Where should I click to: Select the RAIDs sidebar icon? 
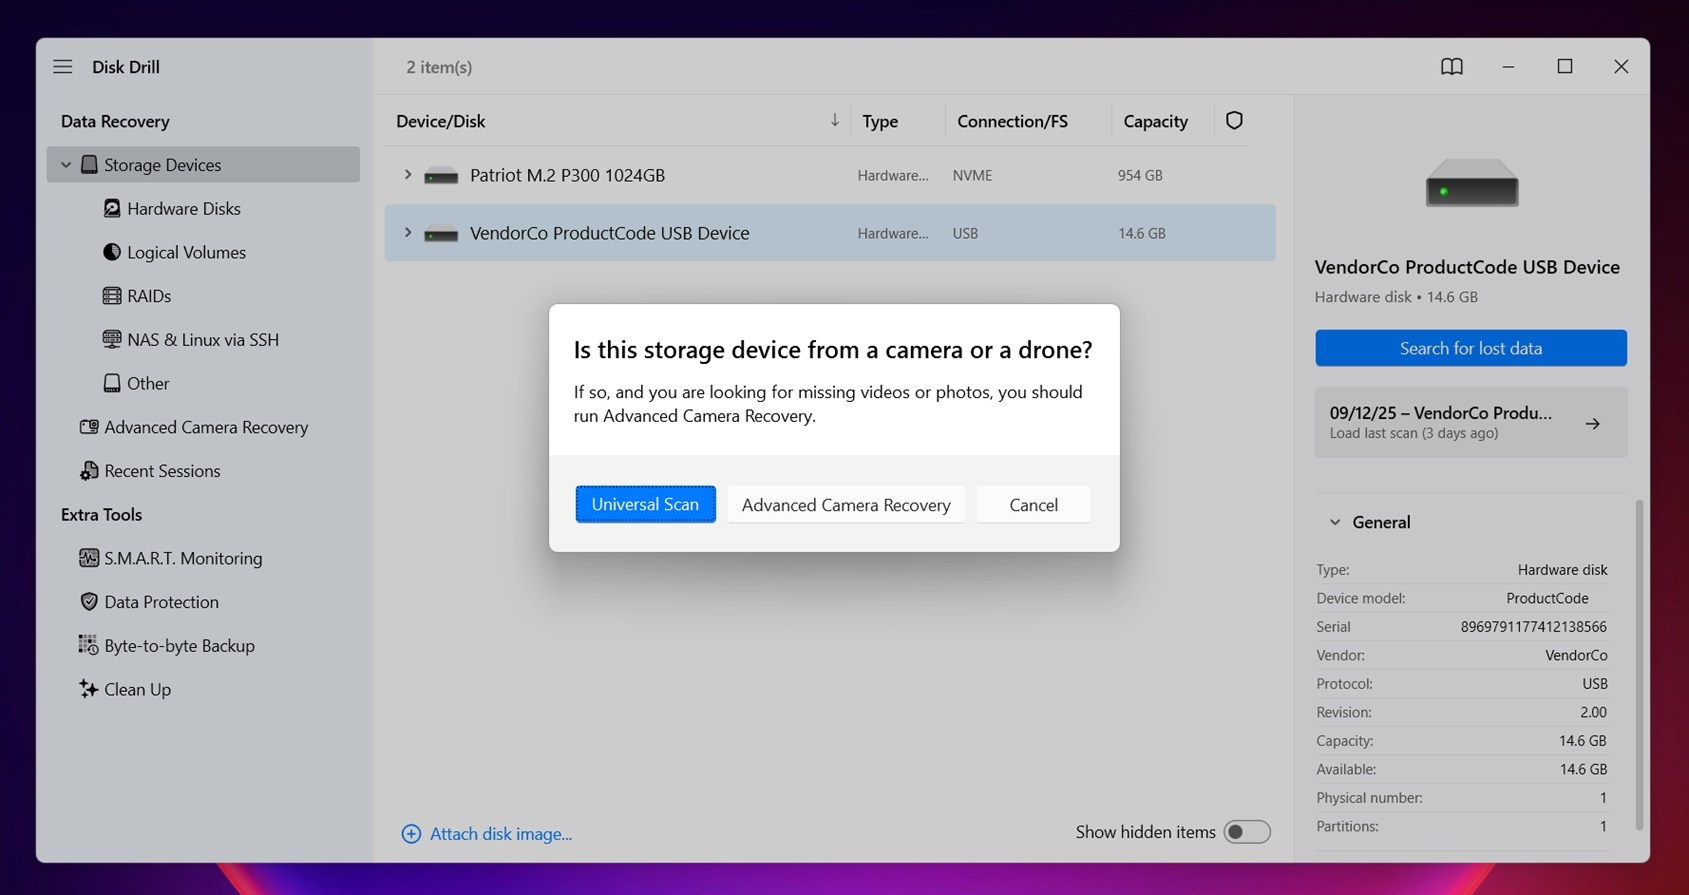(x=112, y=296)
